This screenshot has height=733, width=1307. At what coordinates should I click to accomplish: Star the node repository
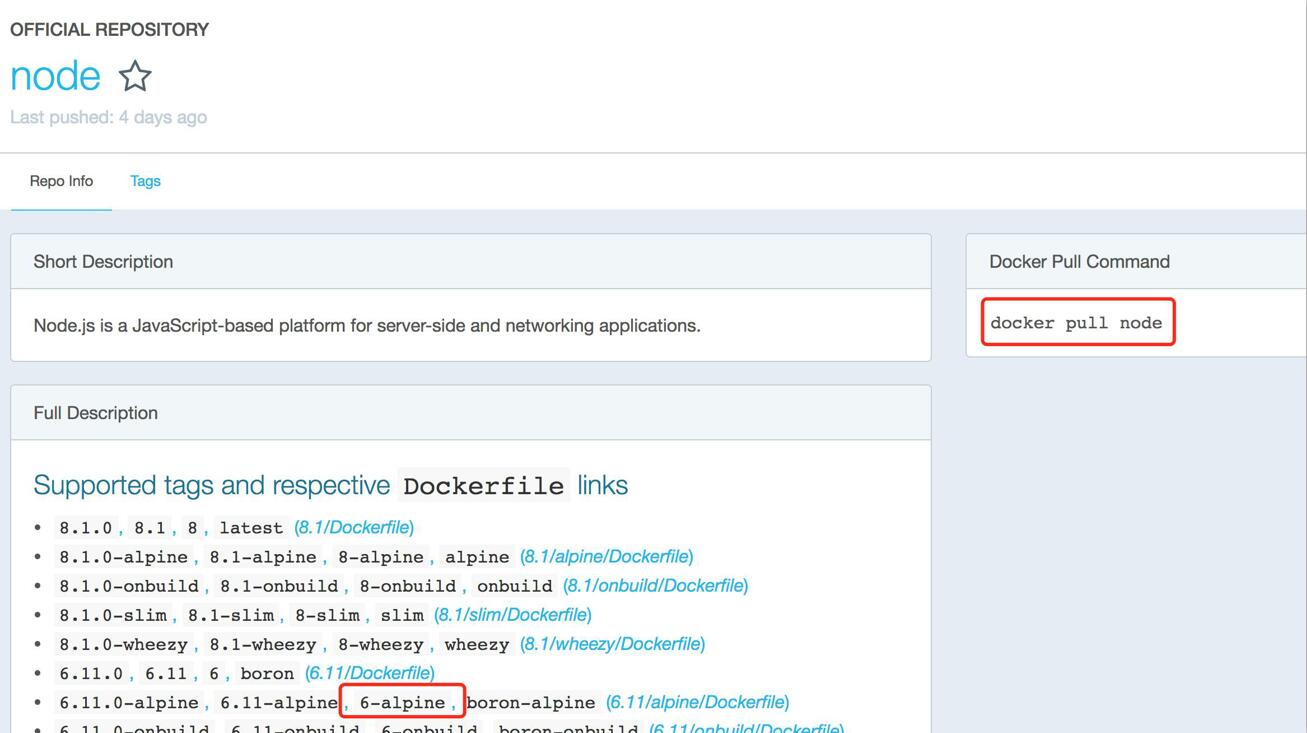pos(135,76)
